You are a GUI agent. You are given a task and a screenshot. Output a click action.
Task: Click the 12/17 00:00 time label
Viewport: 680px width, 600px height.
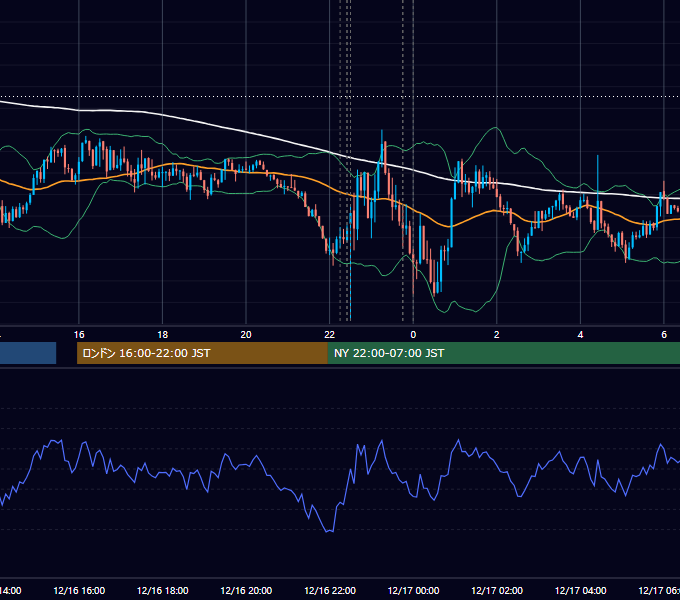pos(413,590)
